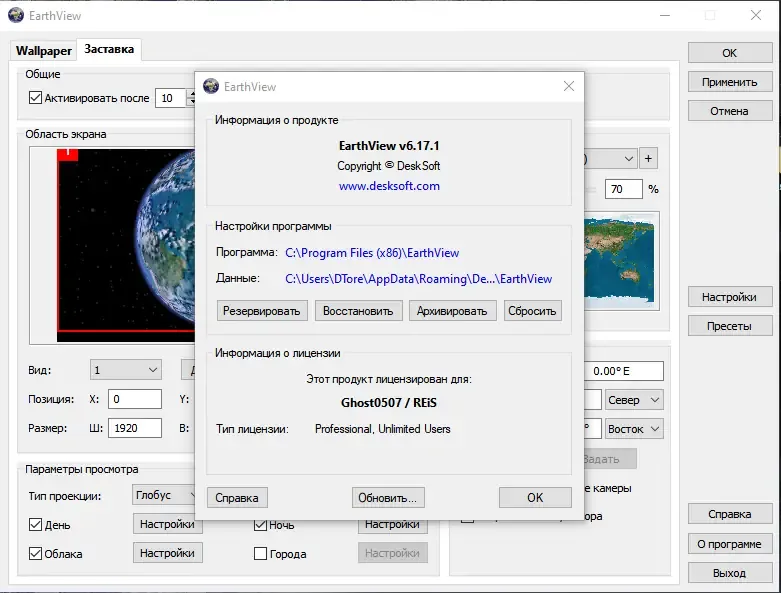Open 'Настройки' for День
This screenshot has height=593, width=781.
[167, 524]
